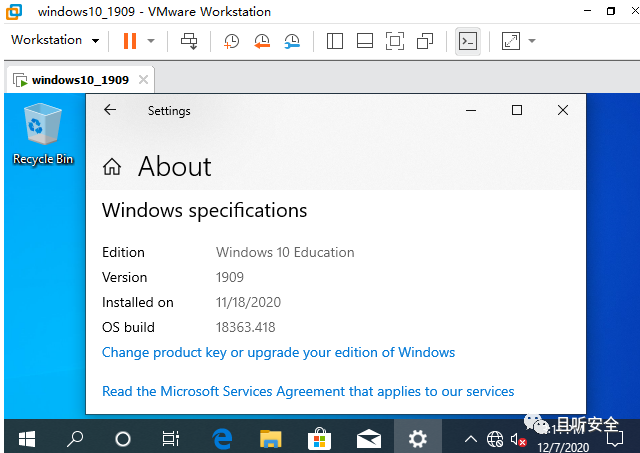The width and height of the screenshot is (640, 453).
Task: Enter full screen mode
Action: (395, 41)
